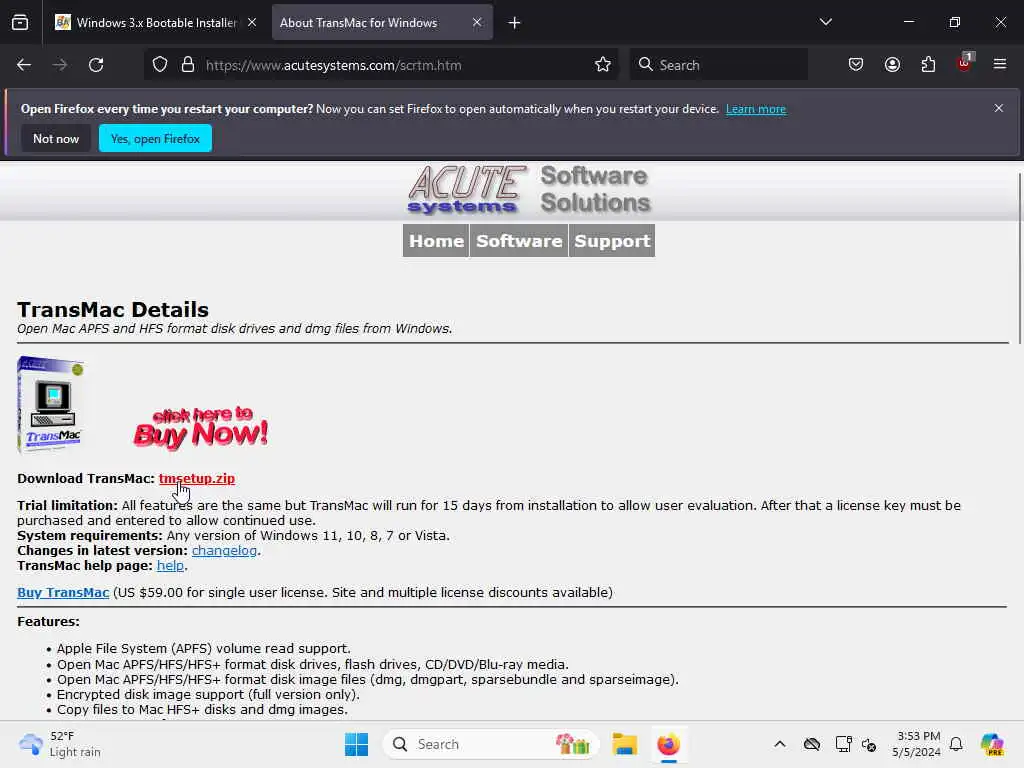Follow the Learn more link
The image size is (1024, 768).
(x=756, y=109)
